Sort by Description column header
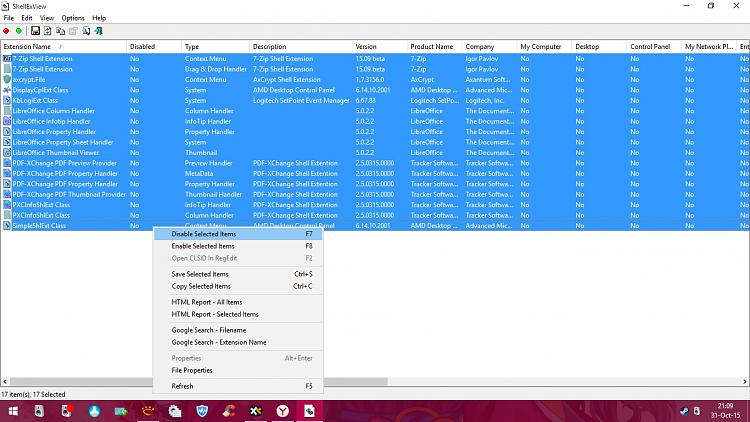This screenshot has height=422, width=750. (x=300, y=46)
